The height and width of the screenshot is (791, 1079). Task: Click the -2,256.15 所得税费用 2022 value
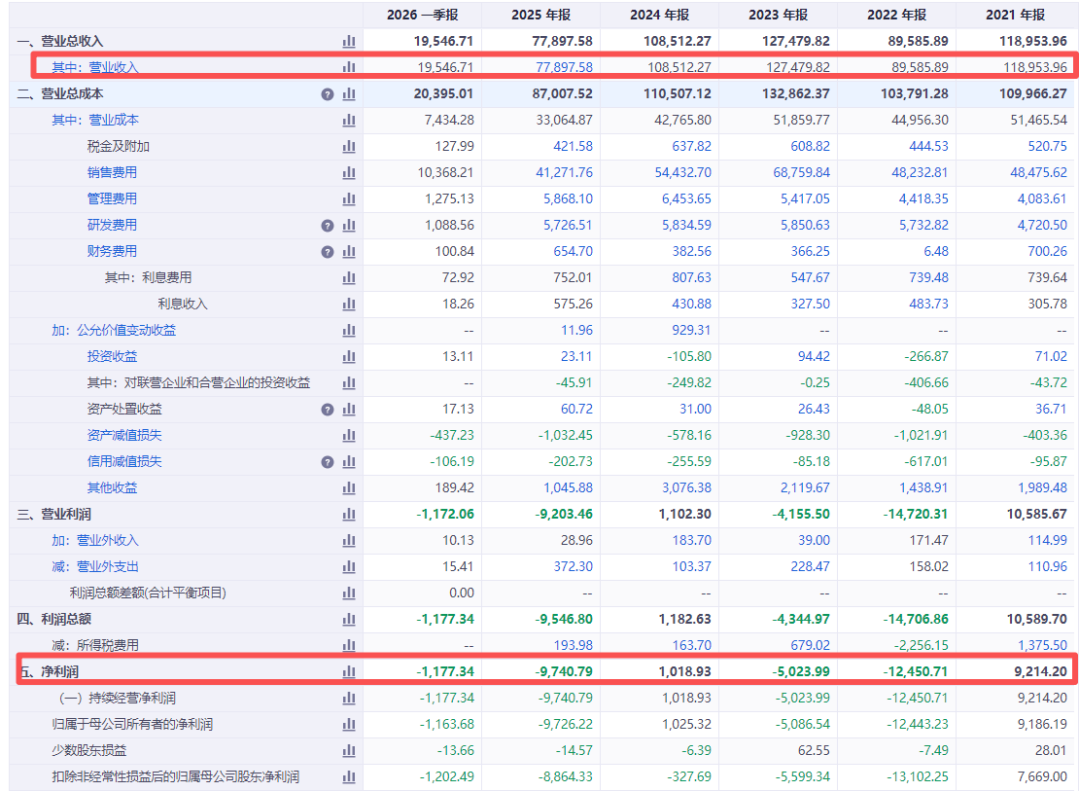[x=921, y=646]
